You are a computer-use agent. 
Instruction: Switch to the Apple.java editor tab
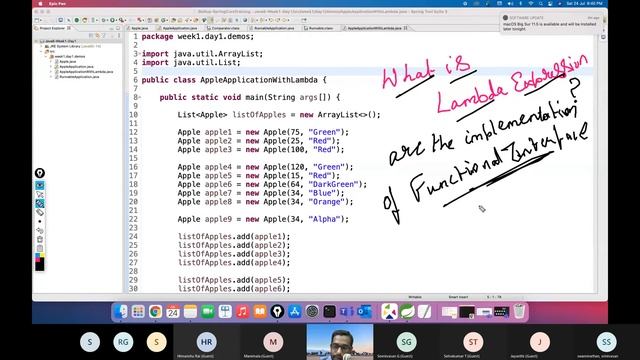tap(138, 28)
